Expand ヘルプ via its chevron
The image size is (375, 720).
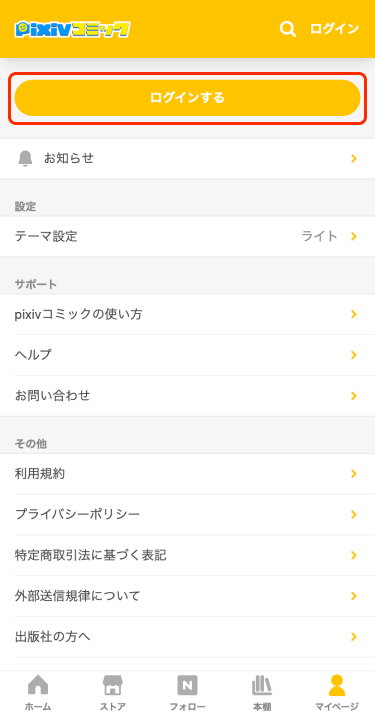coord(353,355)
